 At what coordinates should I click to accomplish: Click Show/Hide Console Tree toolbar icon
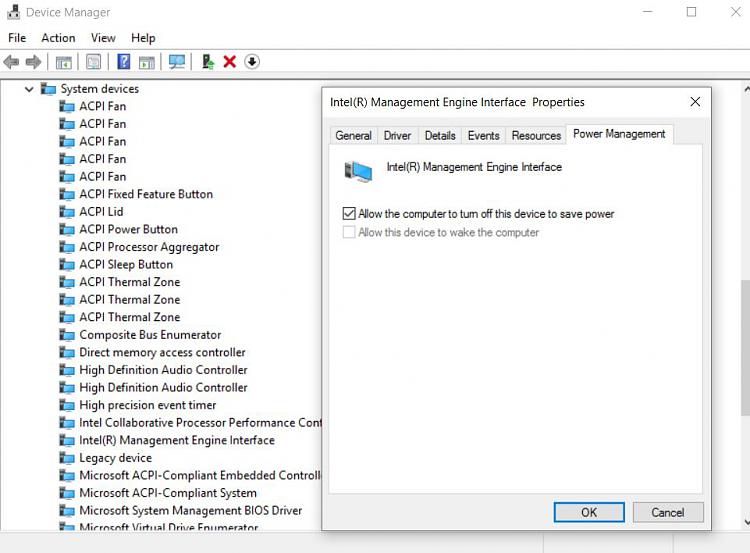click(64, 62)
